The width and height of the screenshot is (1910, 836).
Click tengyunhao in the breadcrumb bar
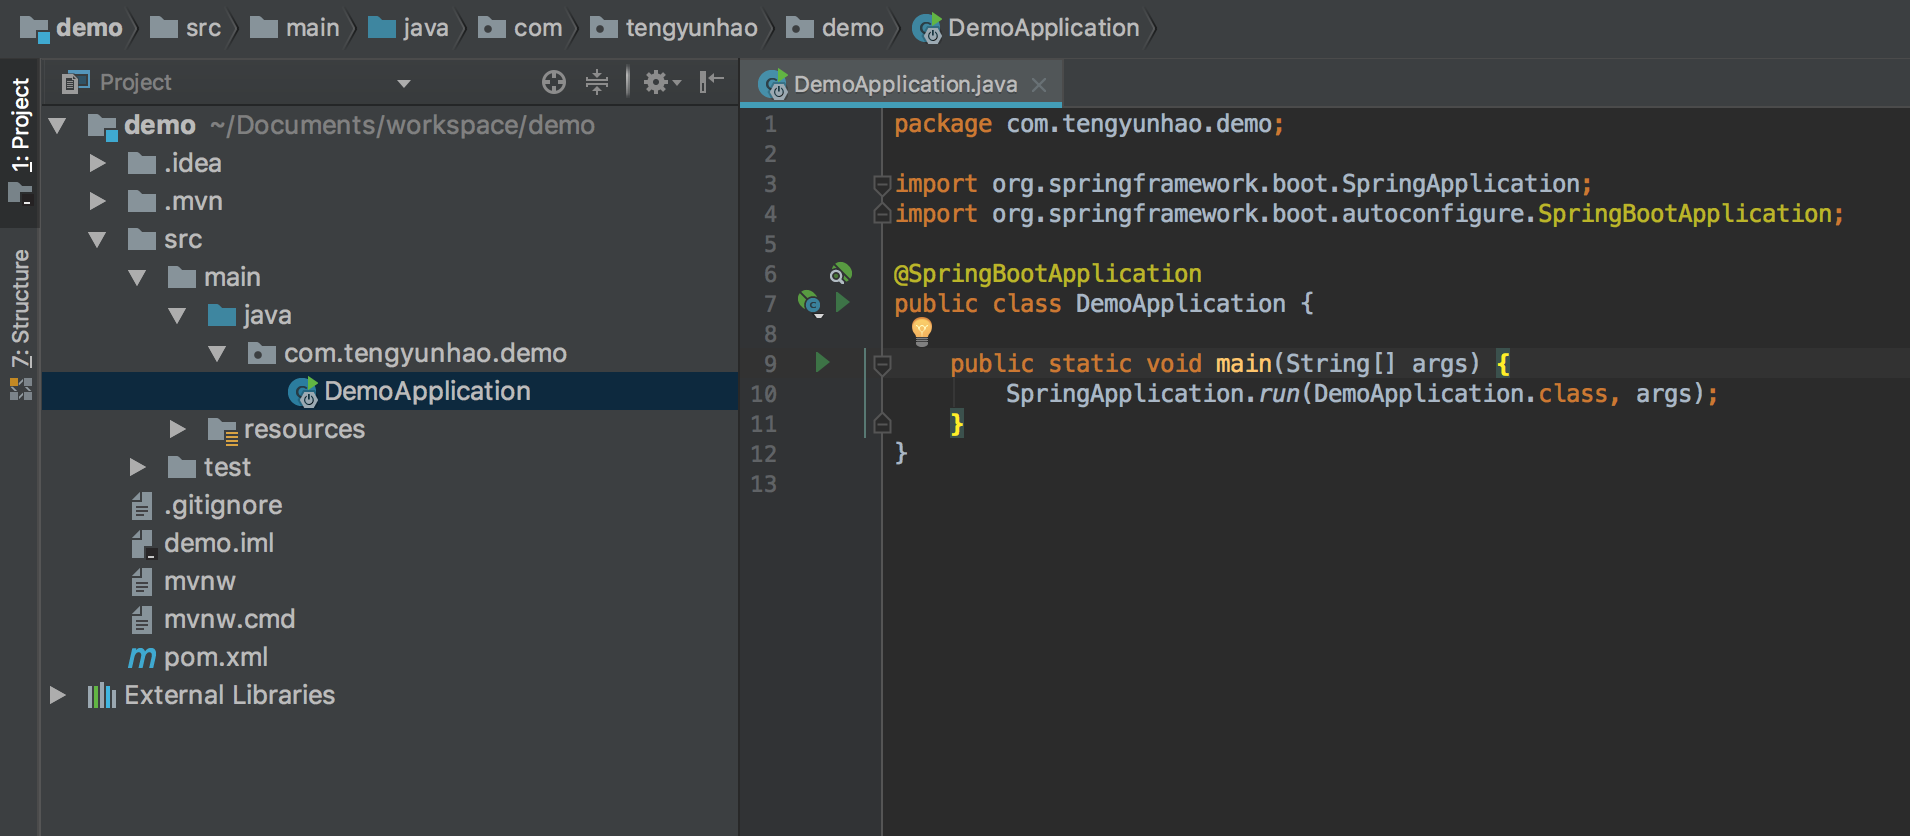pyautogui.click(x=690, y=28)
